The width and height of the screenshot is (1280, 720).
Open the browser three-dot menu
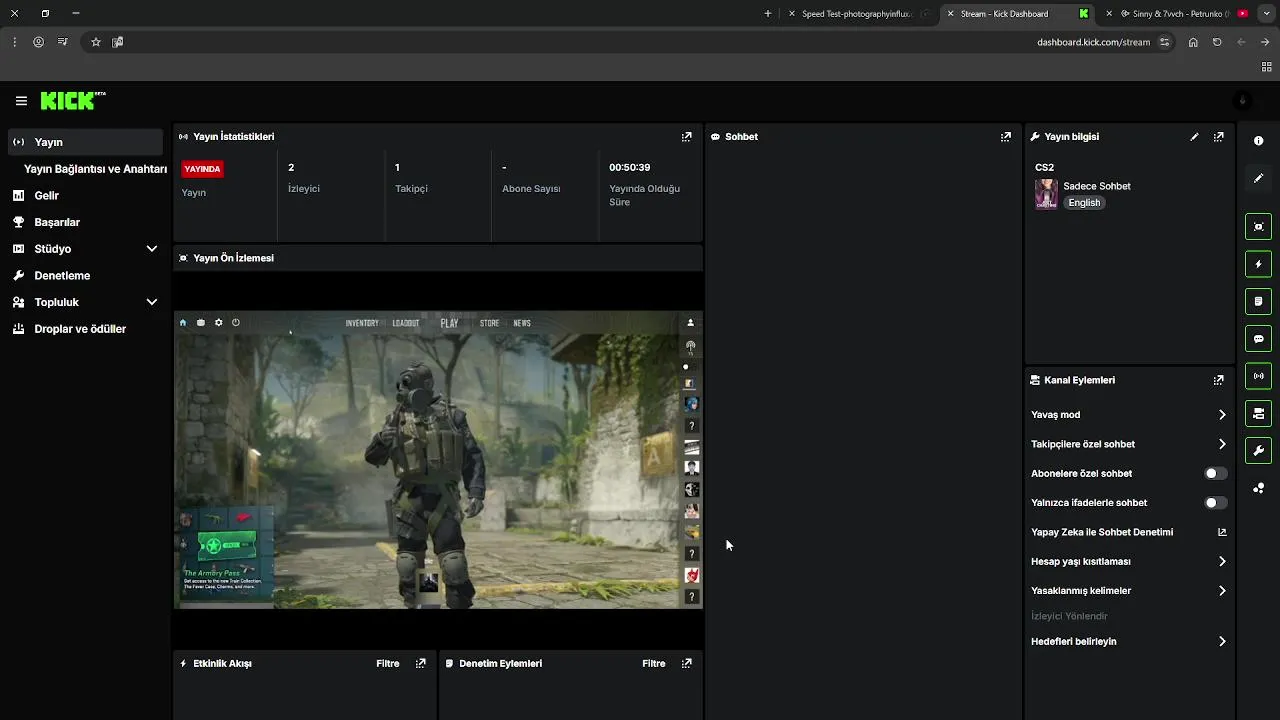click(x=14, y=42)
